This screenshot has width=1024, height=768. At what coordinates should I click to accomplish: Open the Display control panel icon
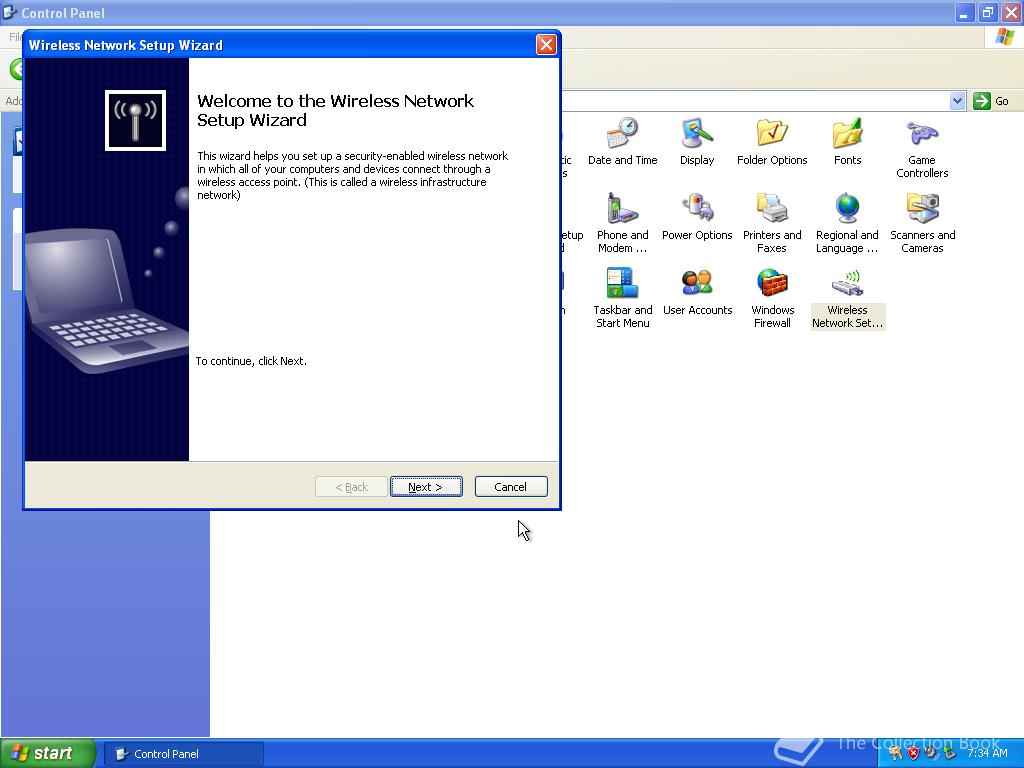point(697,133)
